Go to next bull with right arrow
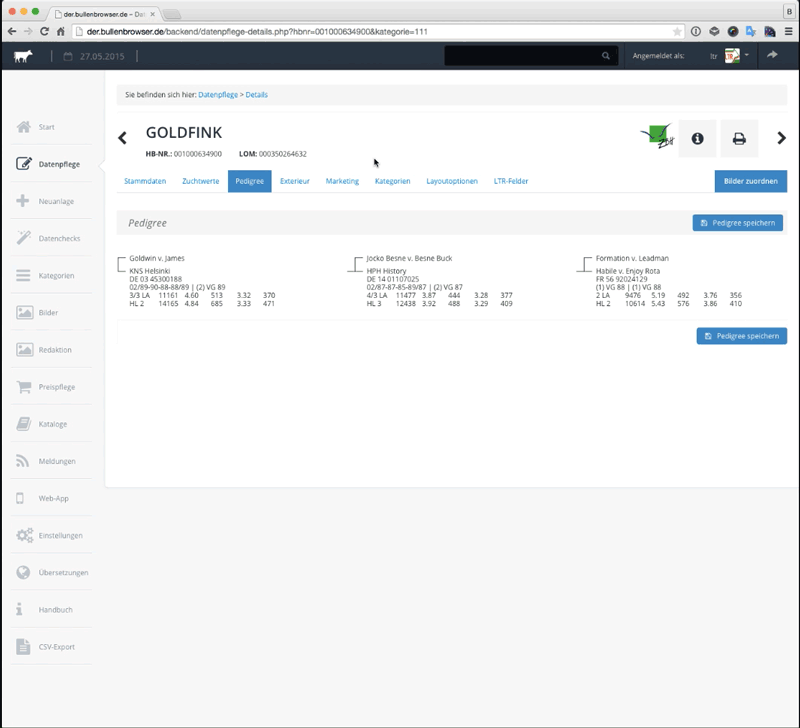 click(x=781, y=138)
